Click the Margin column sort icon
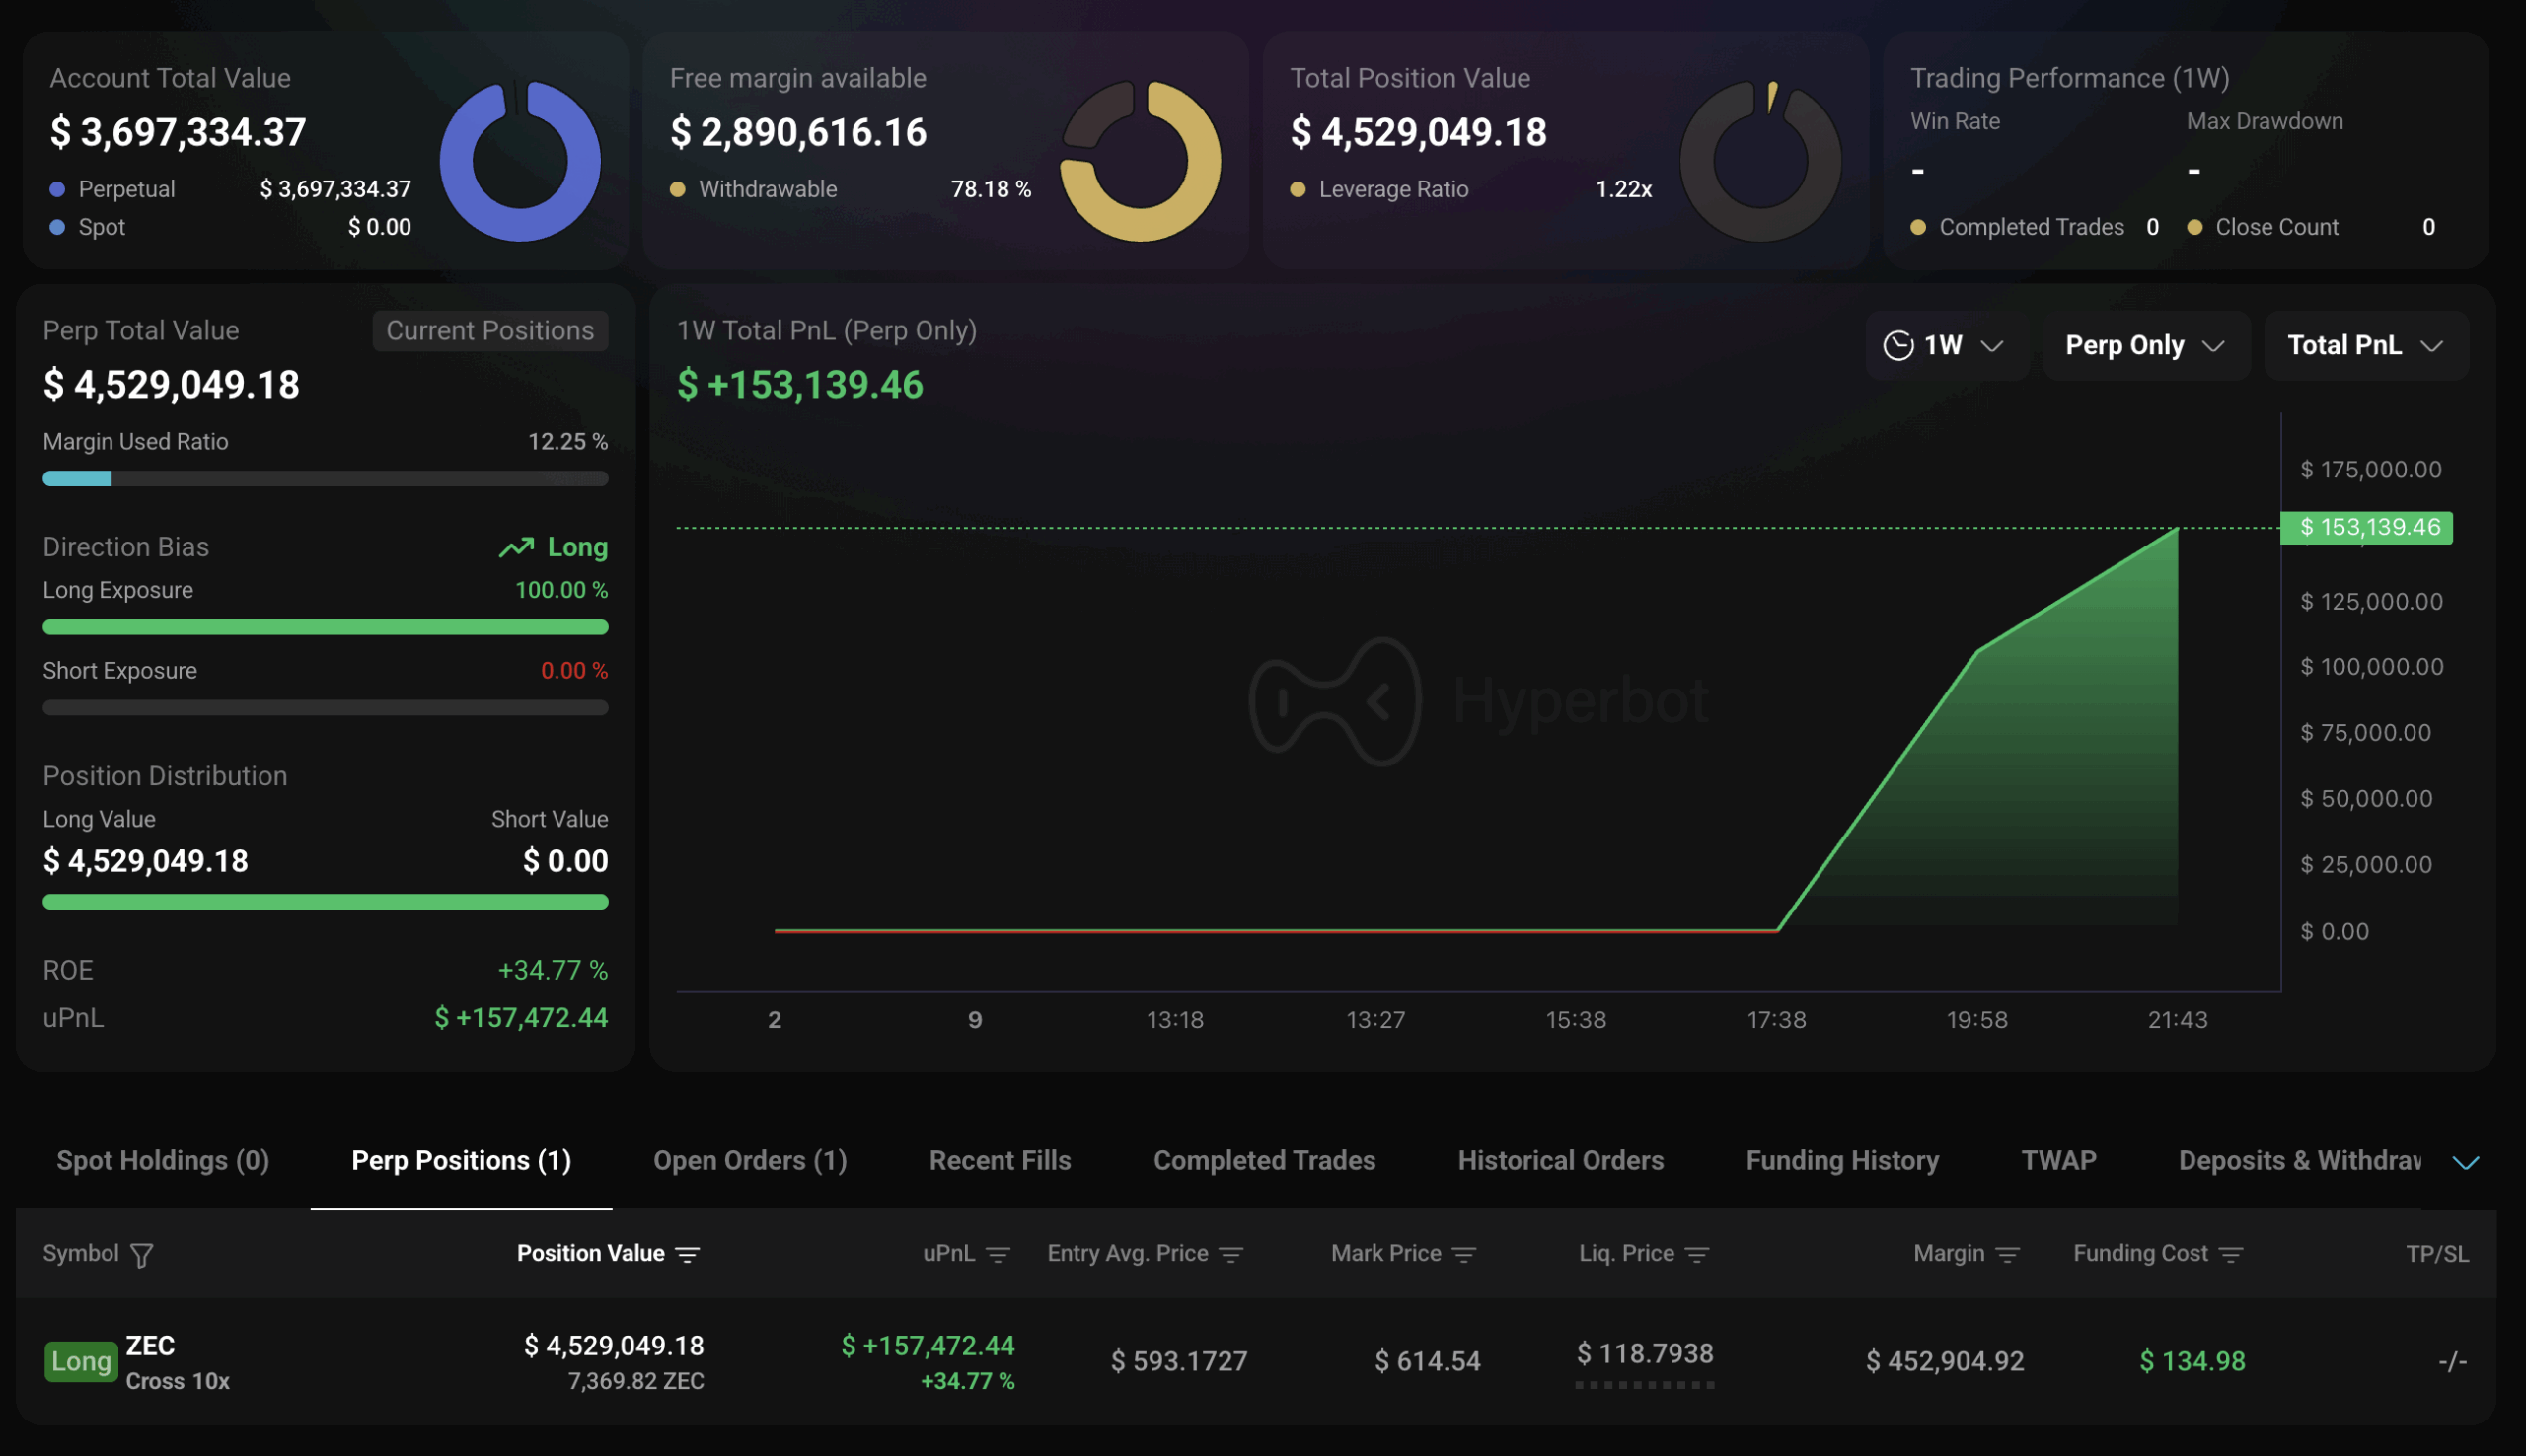Image resolution: width=2526 pixels, height=1456 pixels. click(x=2007, y=1254)
